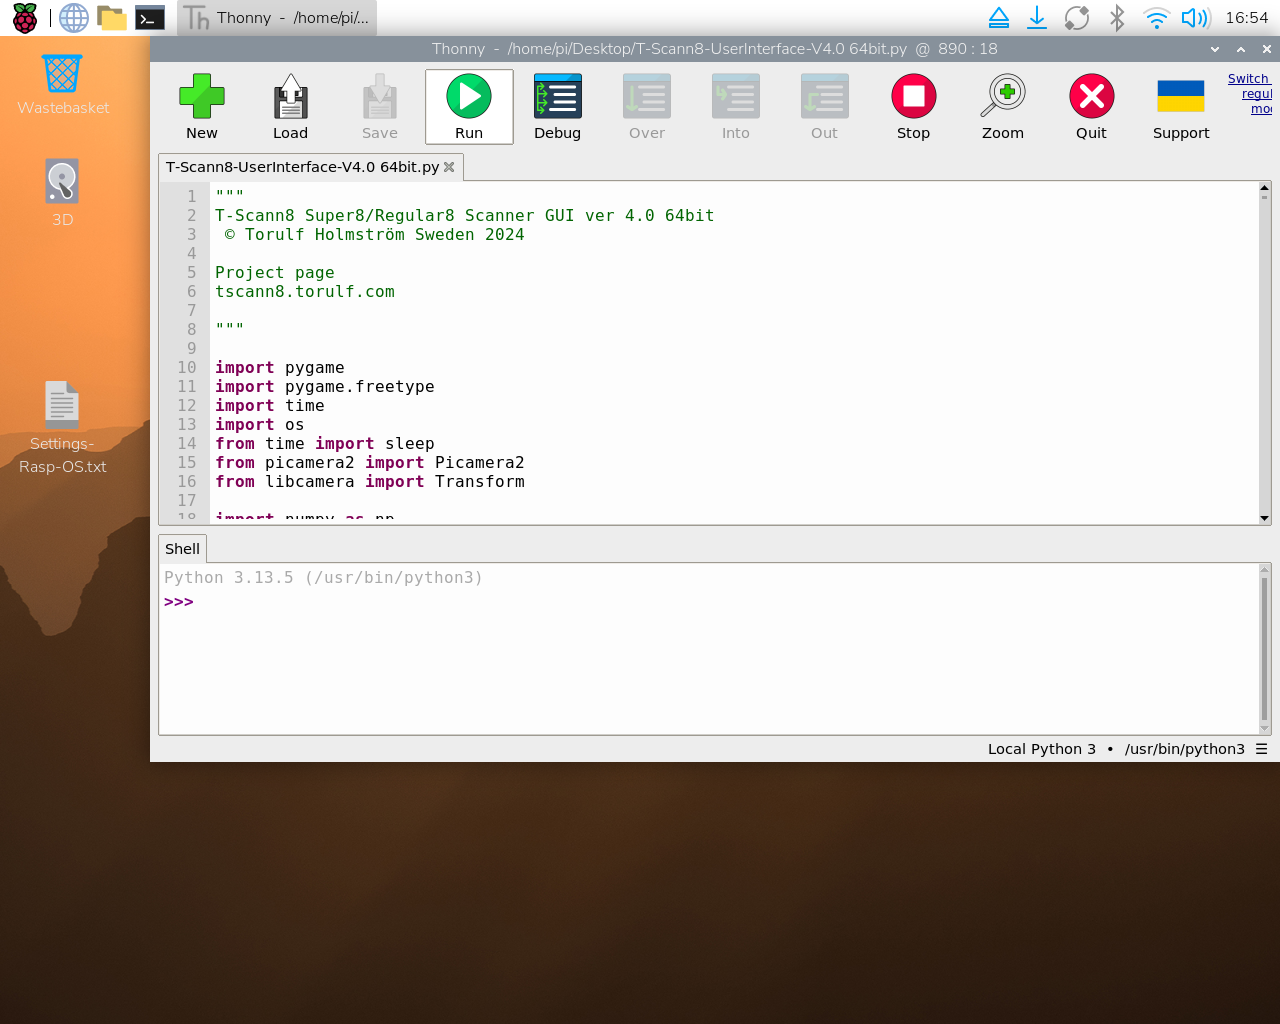
Task: Click the line 'from time import sleep'
Action: click(x=325, y=444)
